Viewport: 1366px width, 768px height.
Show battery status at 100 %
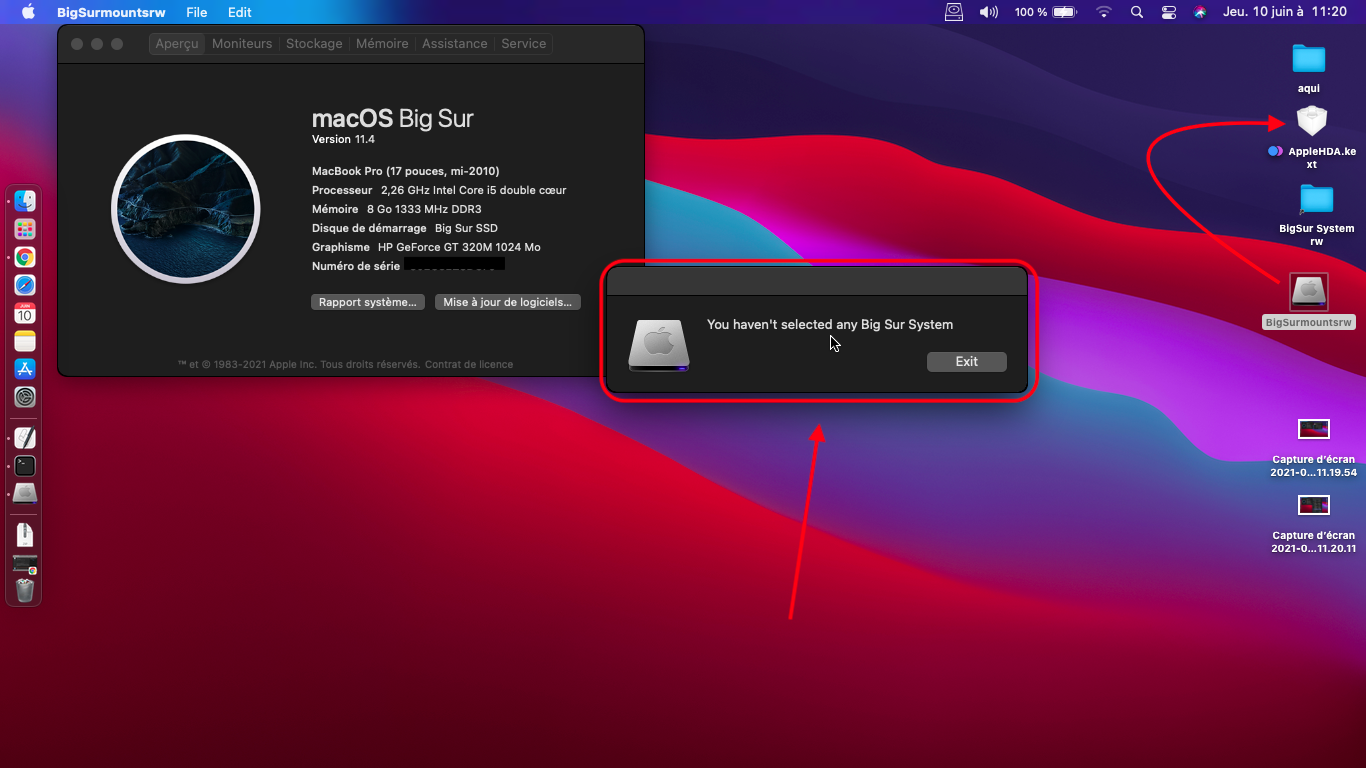pos(1045,12)
